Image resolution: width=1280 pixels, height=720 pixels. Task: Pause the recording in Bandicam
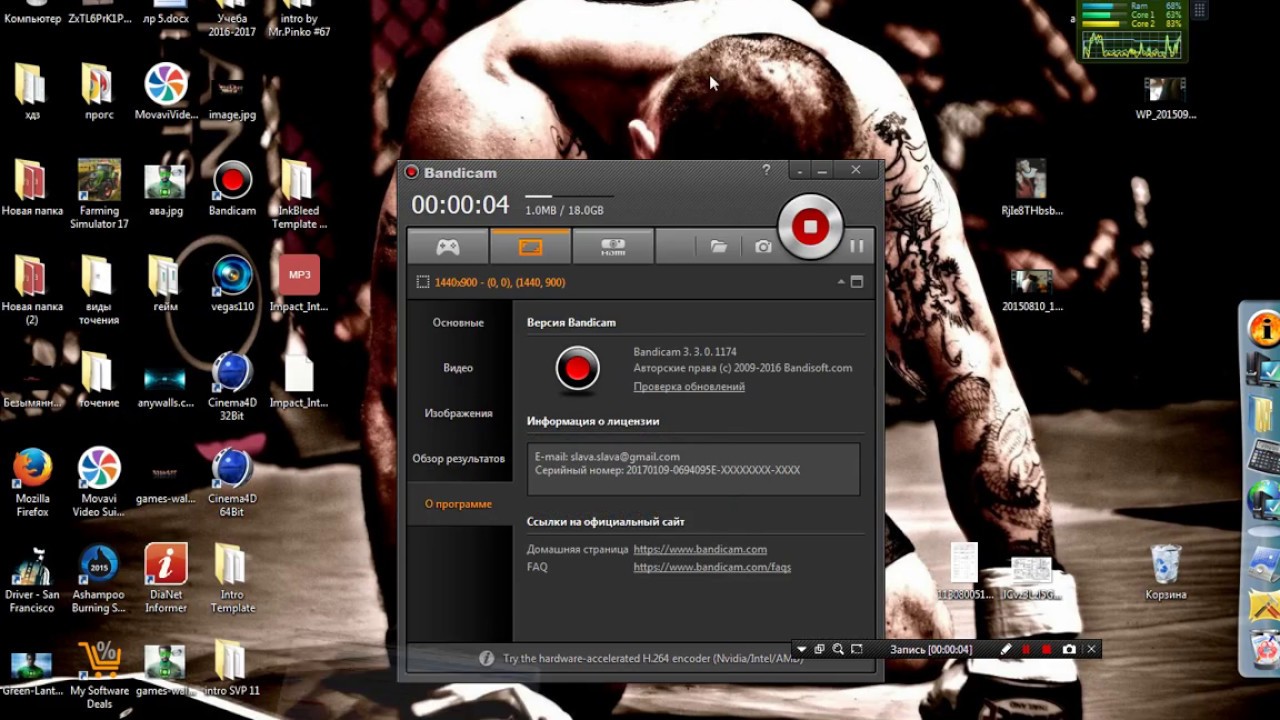856,246
